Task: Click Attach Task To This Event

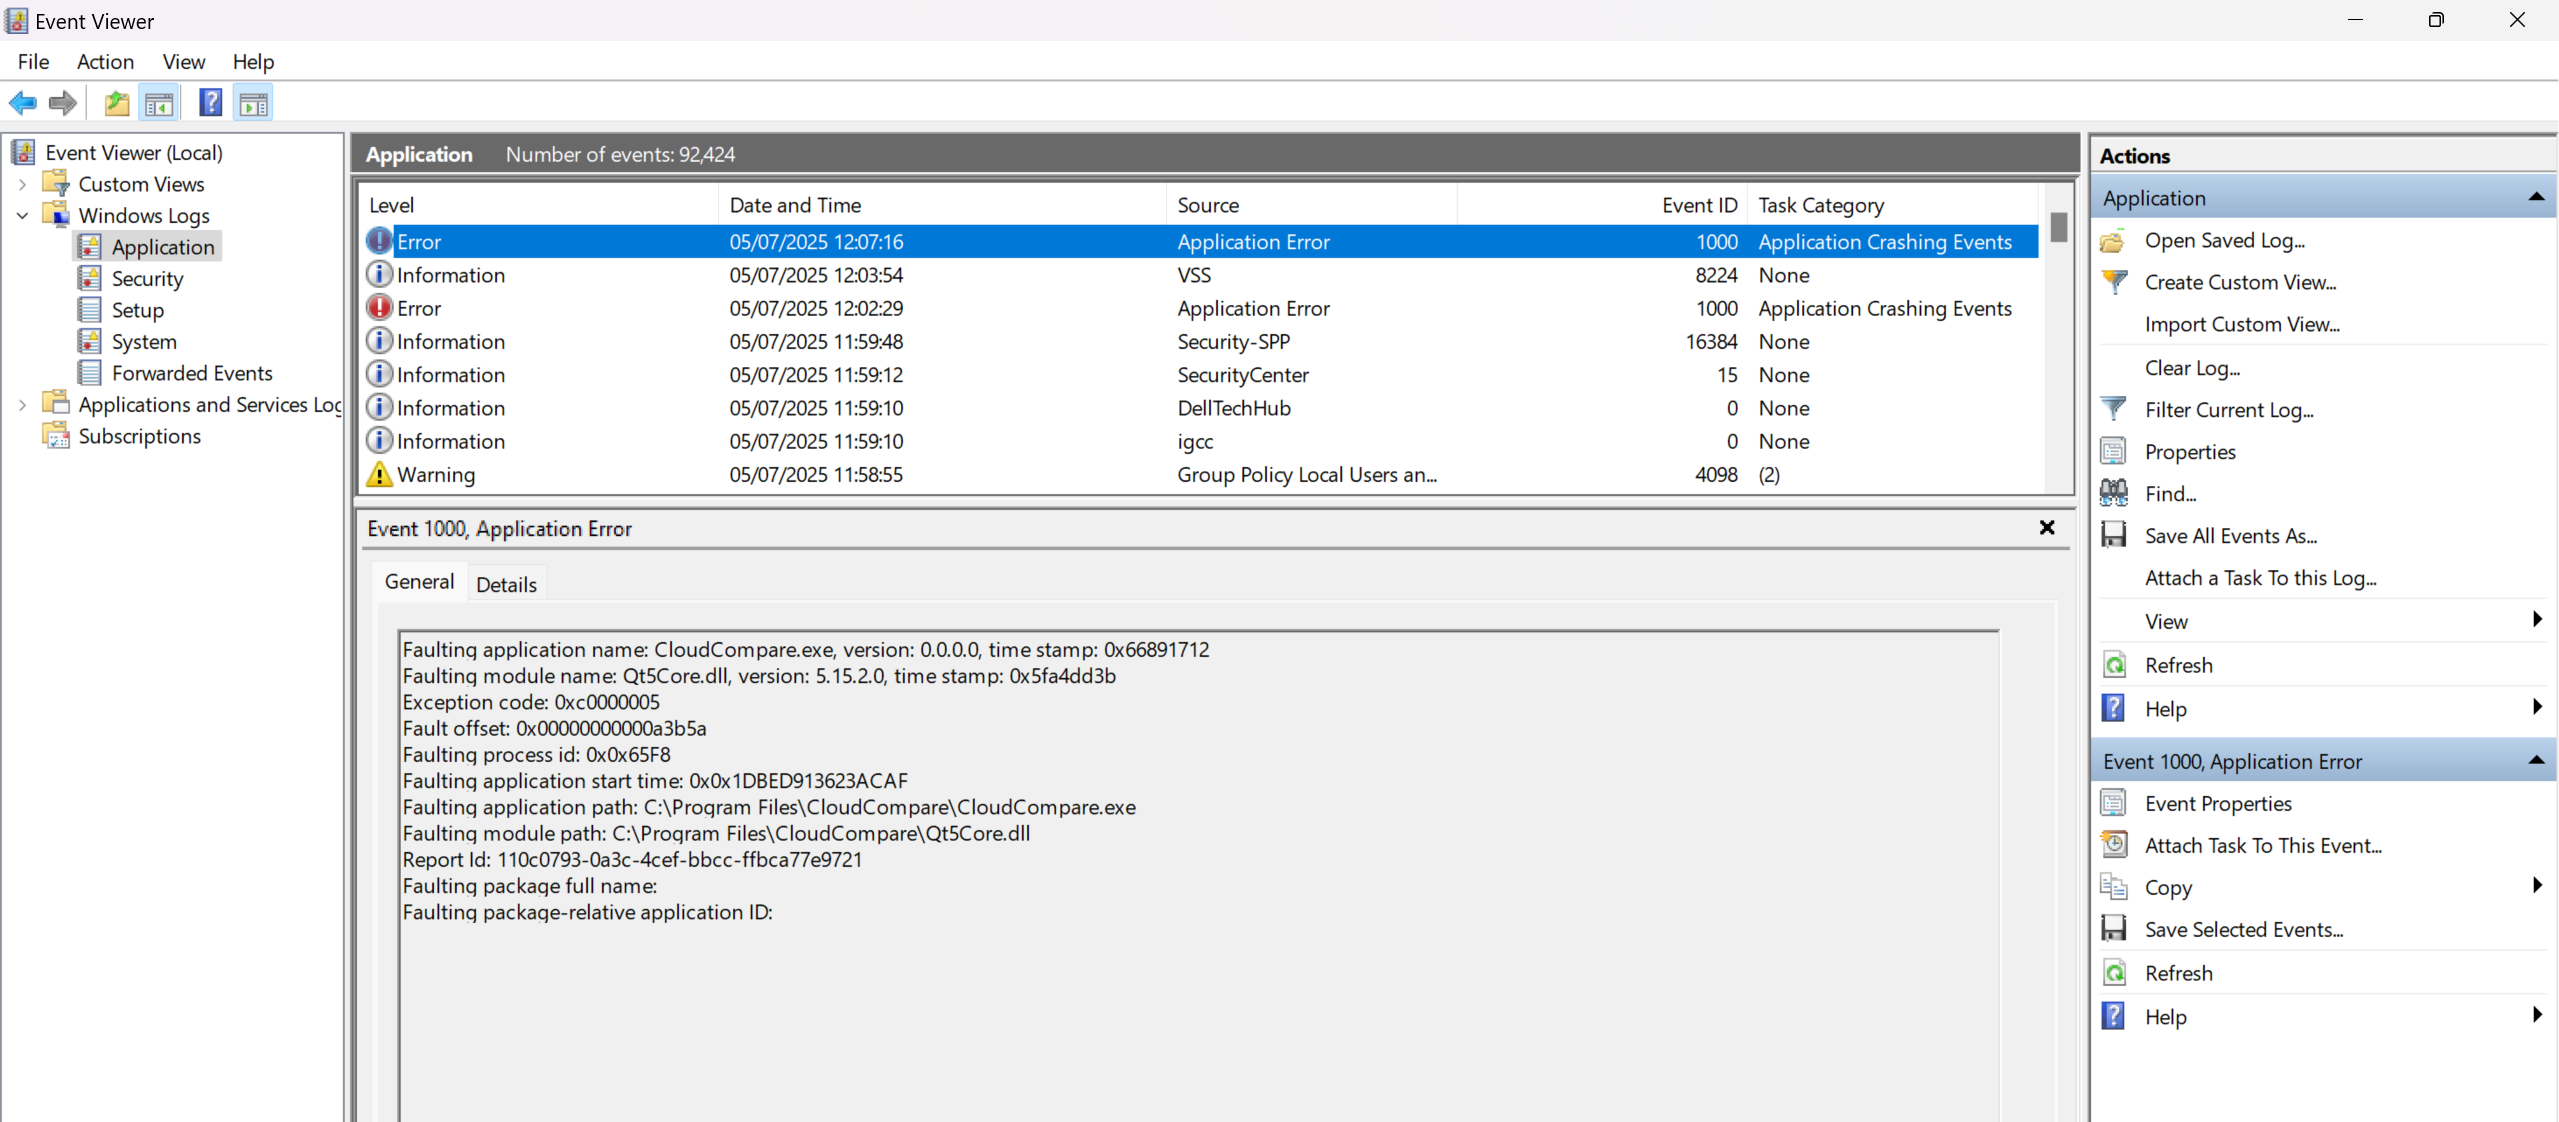Action: (2262, 845)
